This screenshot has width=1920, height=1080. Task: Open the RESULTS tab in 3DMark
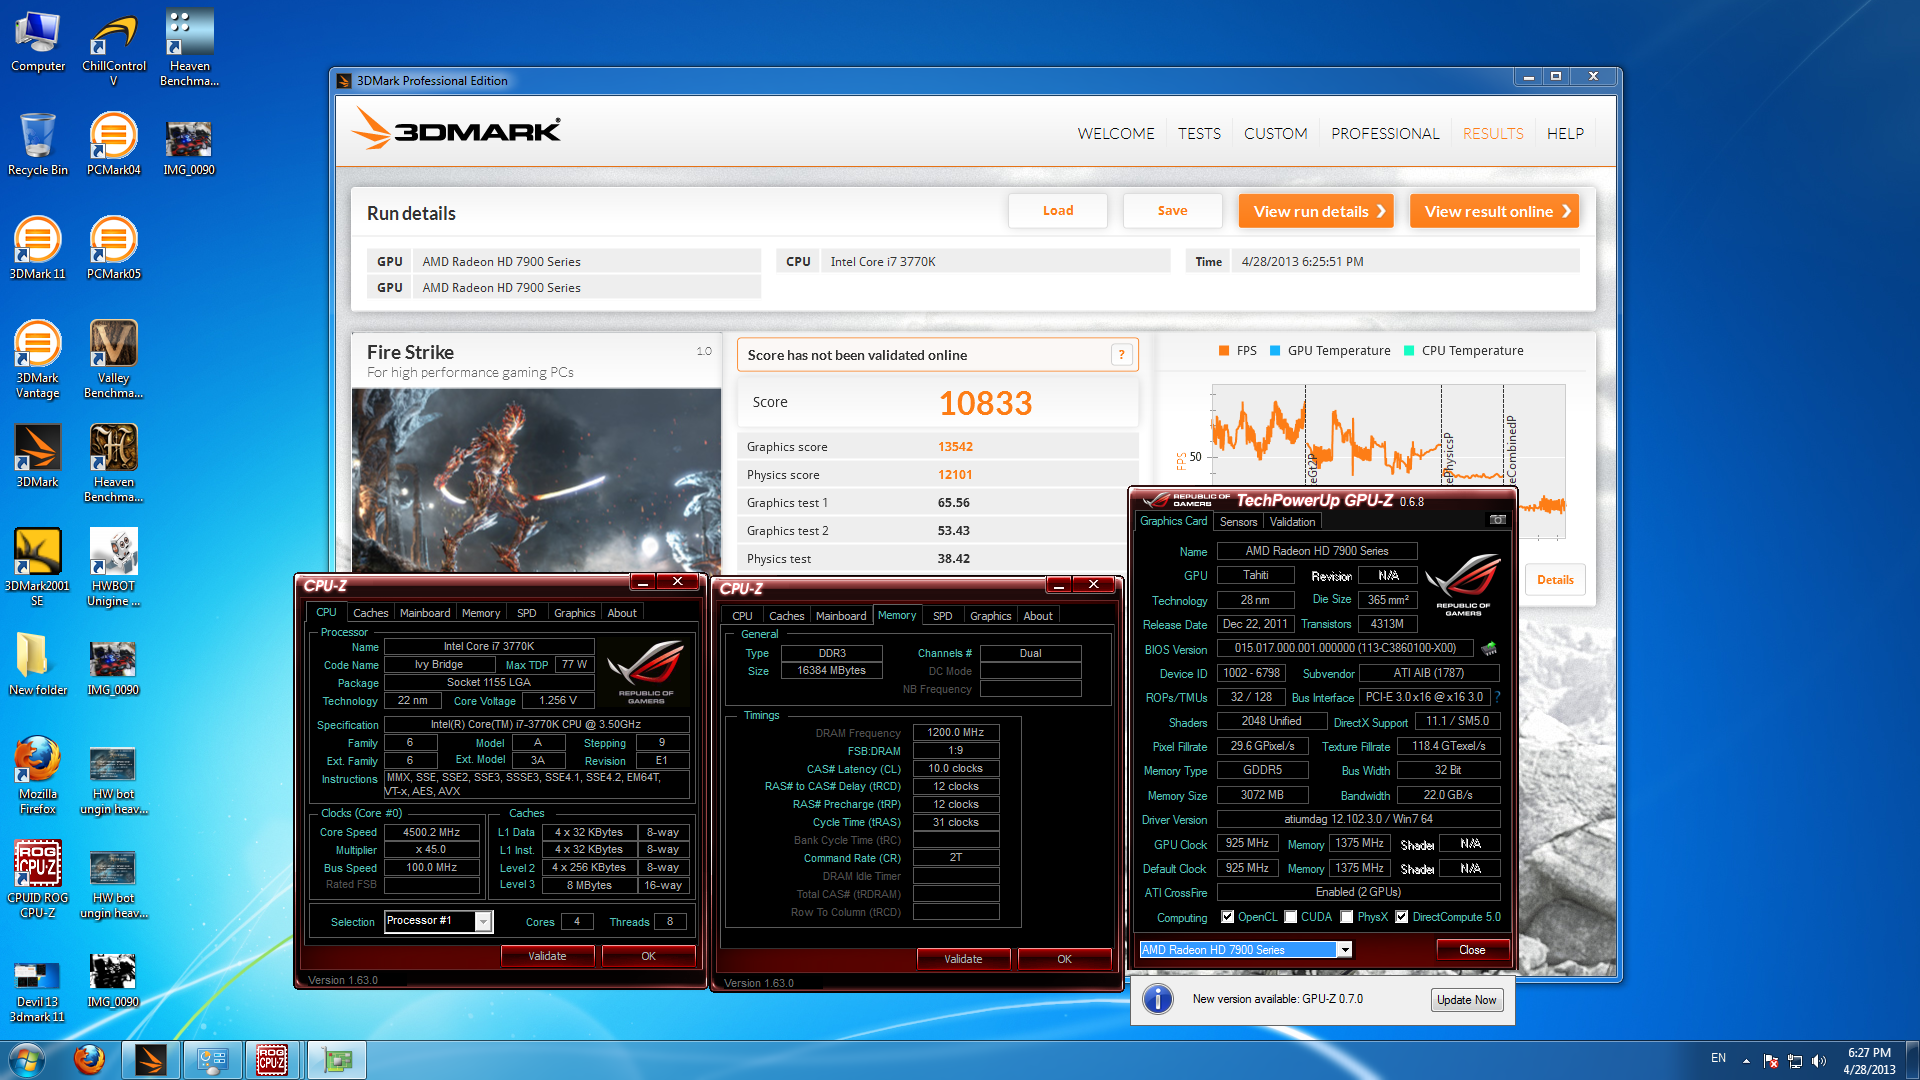[1493, 134]
